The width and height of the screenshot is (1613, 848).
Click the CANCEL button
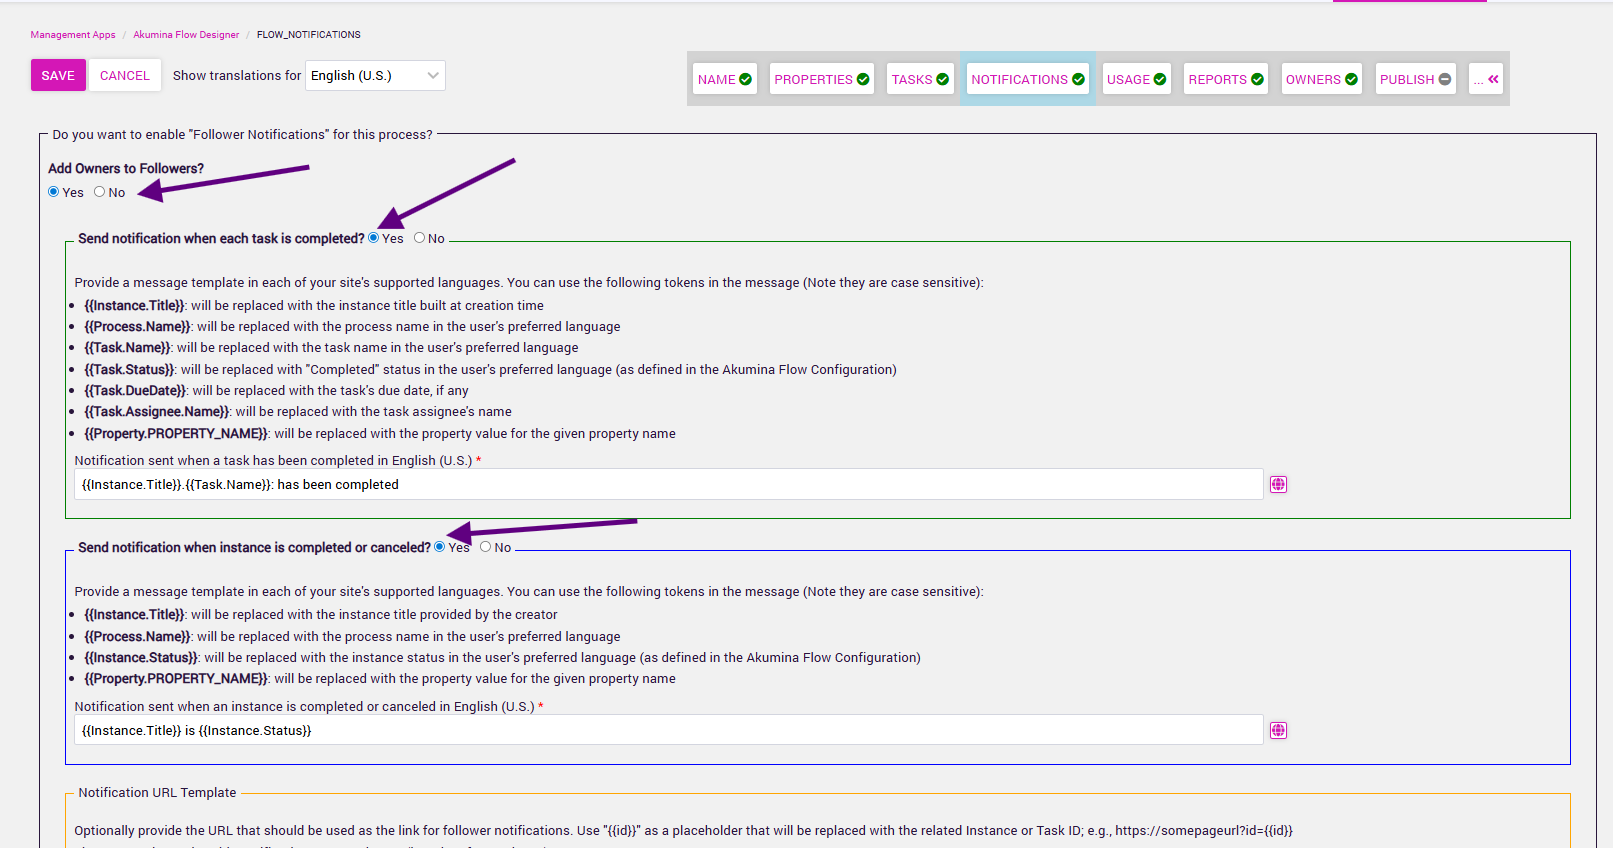[125, 75]
